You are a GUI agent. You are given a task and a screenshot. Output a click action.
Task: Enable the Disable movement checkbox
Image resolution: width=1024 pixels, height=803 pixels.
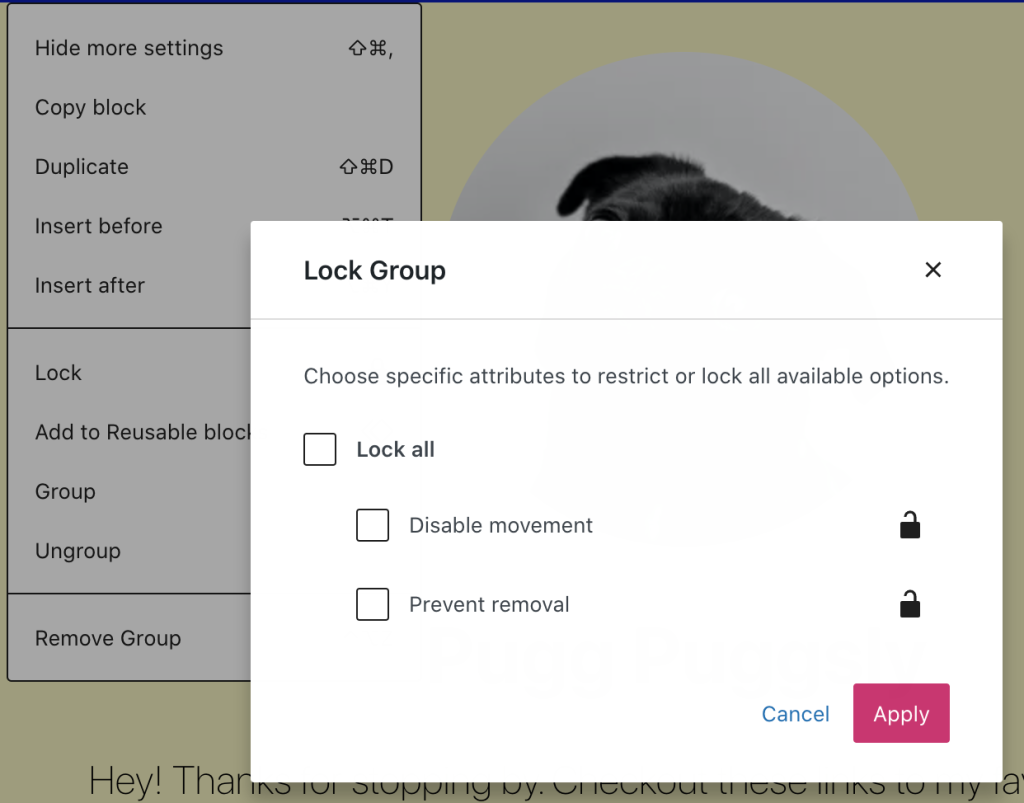point(373,525)
